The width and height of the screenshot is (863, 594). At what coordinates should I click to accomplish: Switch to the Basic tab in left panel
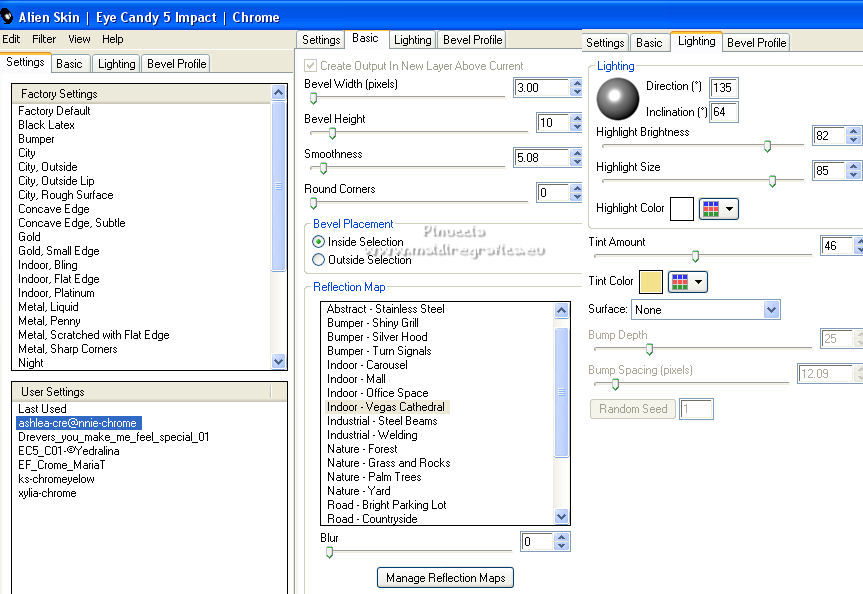click(x=69, y=64)
